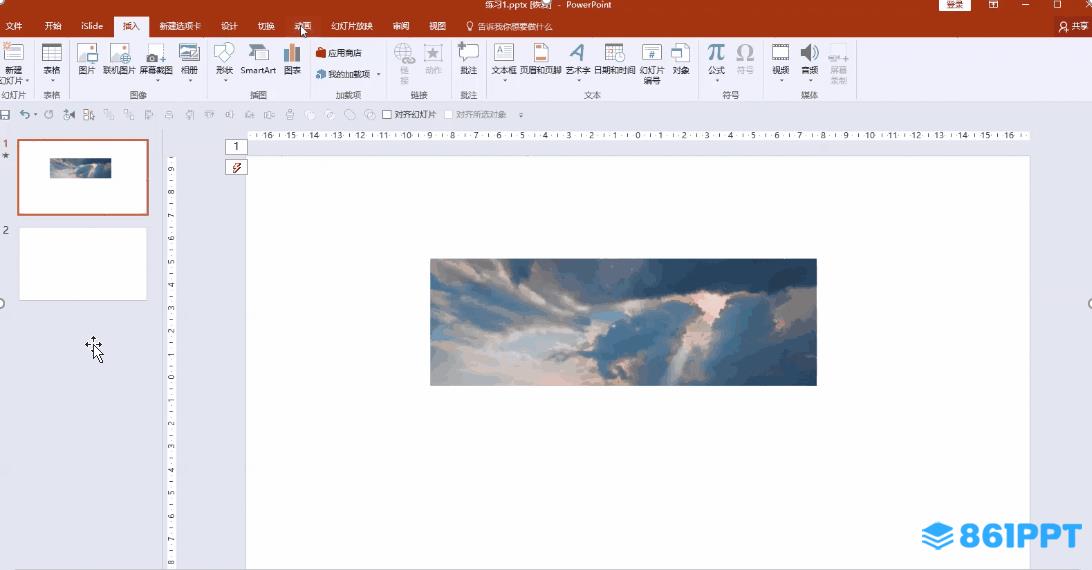The width and height of the screenshot is (1092, 570).
Task: Open the 幻灯片放映 slideshow tab
Action: coord(352,26)
